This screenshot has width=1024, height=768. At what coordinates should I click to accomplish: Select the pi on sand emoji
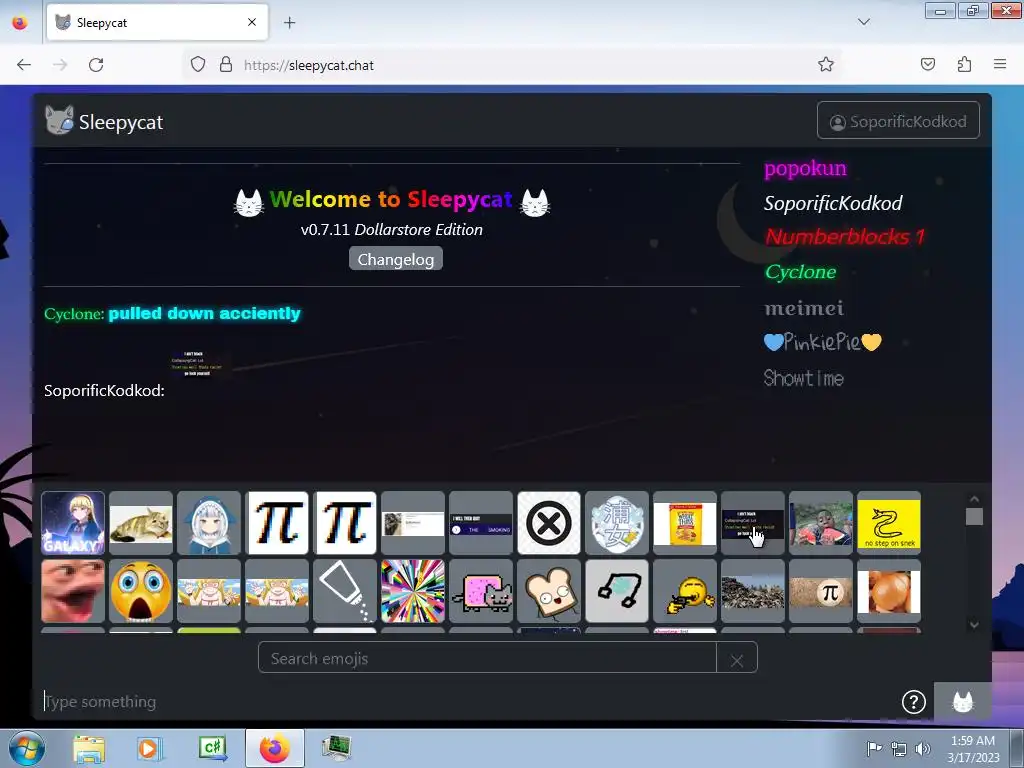(x=821, y=591)
